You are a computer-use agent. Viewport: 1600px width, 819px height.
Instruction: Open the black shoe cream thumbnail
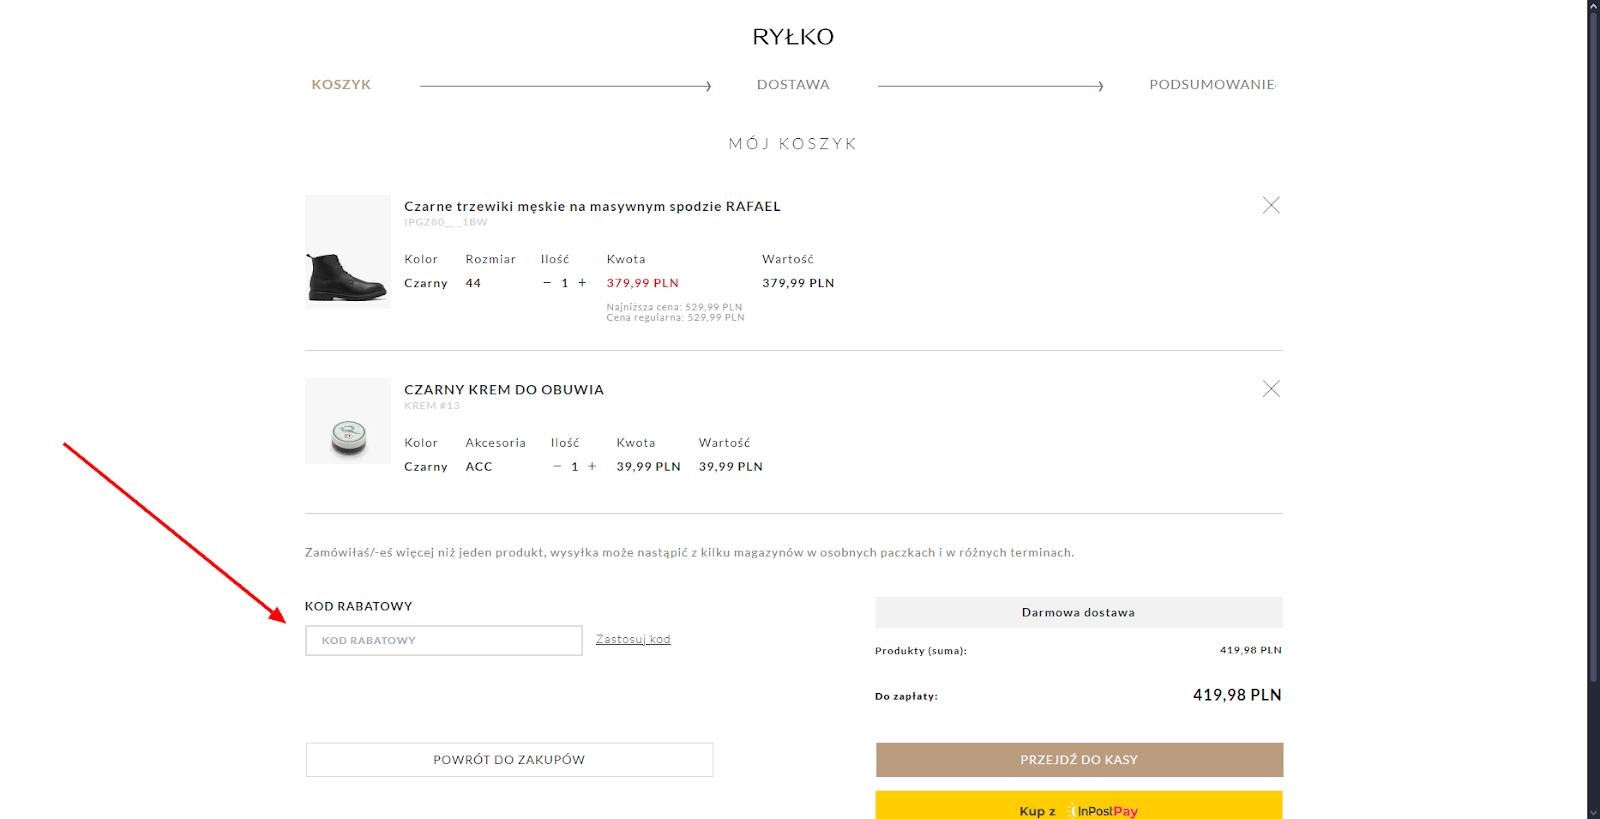coord(348,421)
